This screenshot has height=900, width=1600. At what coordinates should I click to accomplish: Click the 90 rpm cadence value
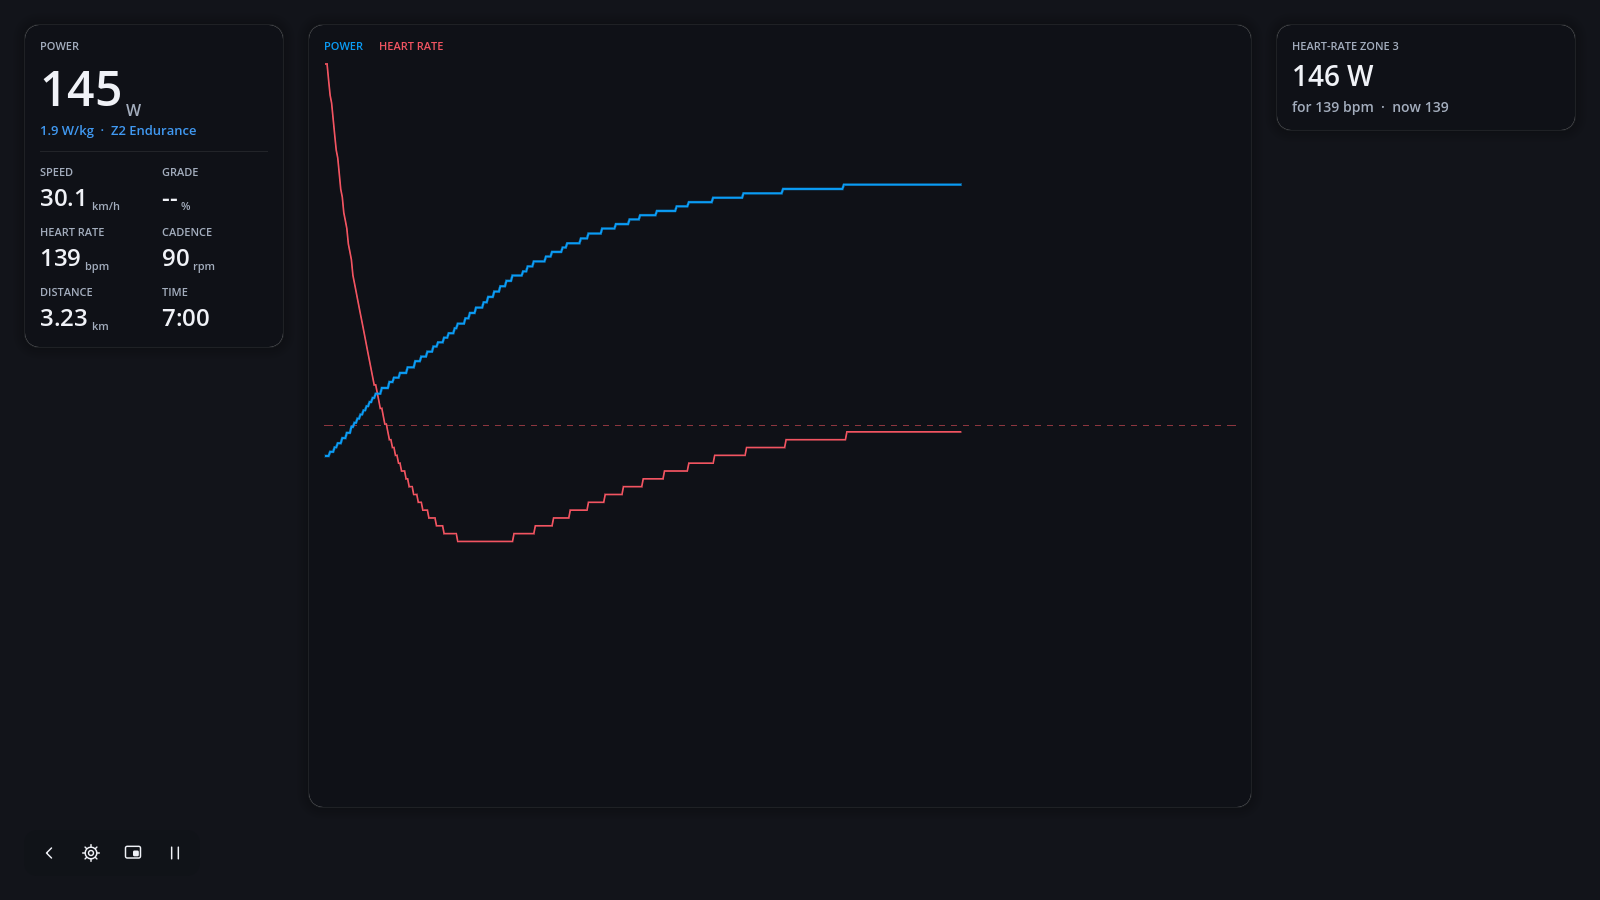tap(188, 258)
